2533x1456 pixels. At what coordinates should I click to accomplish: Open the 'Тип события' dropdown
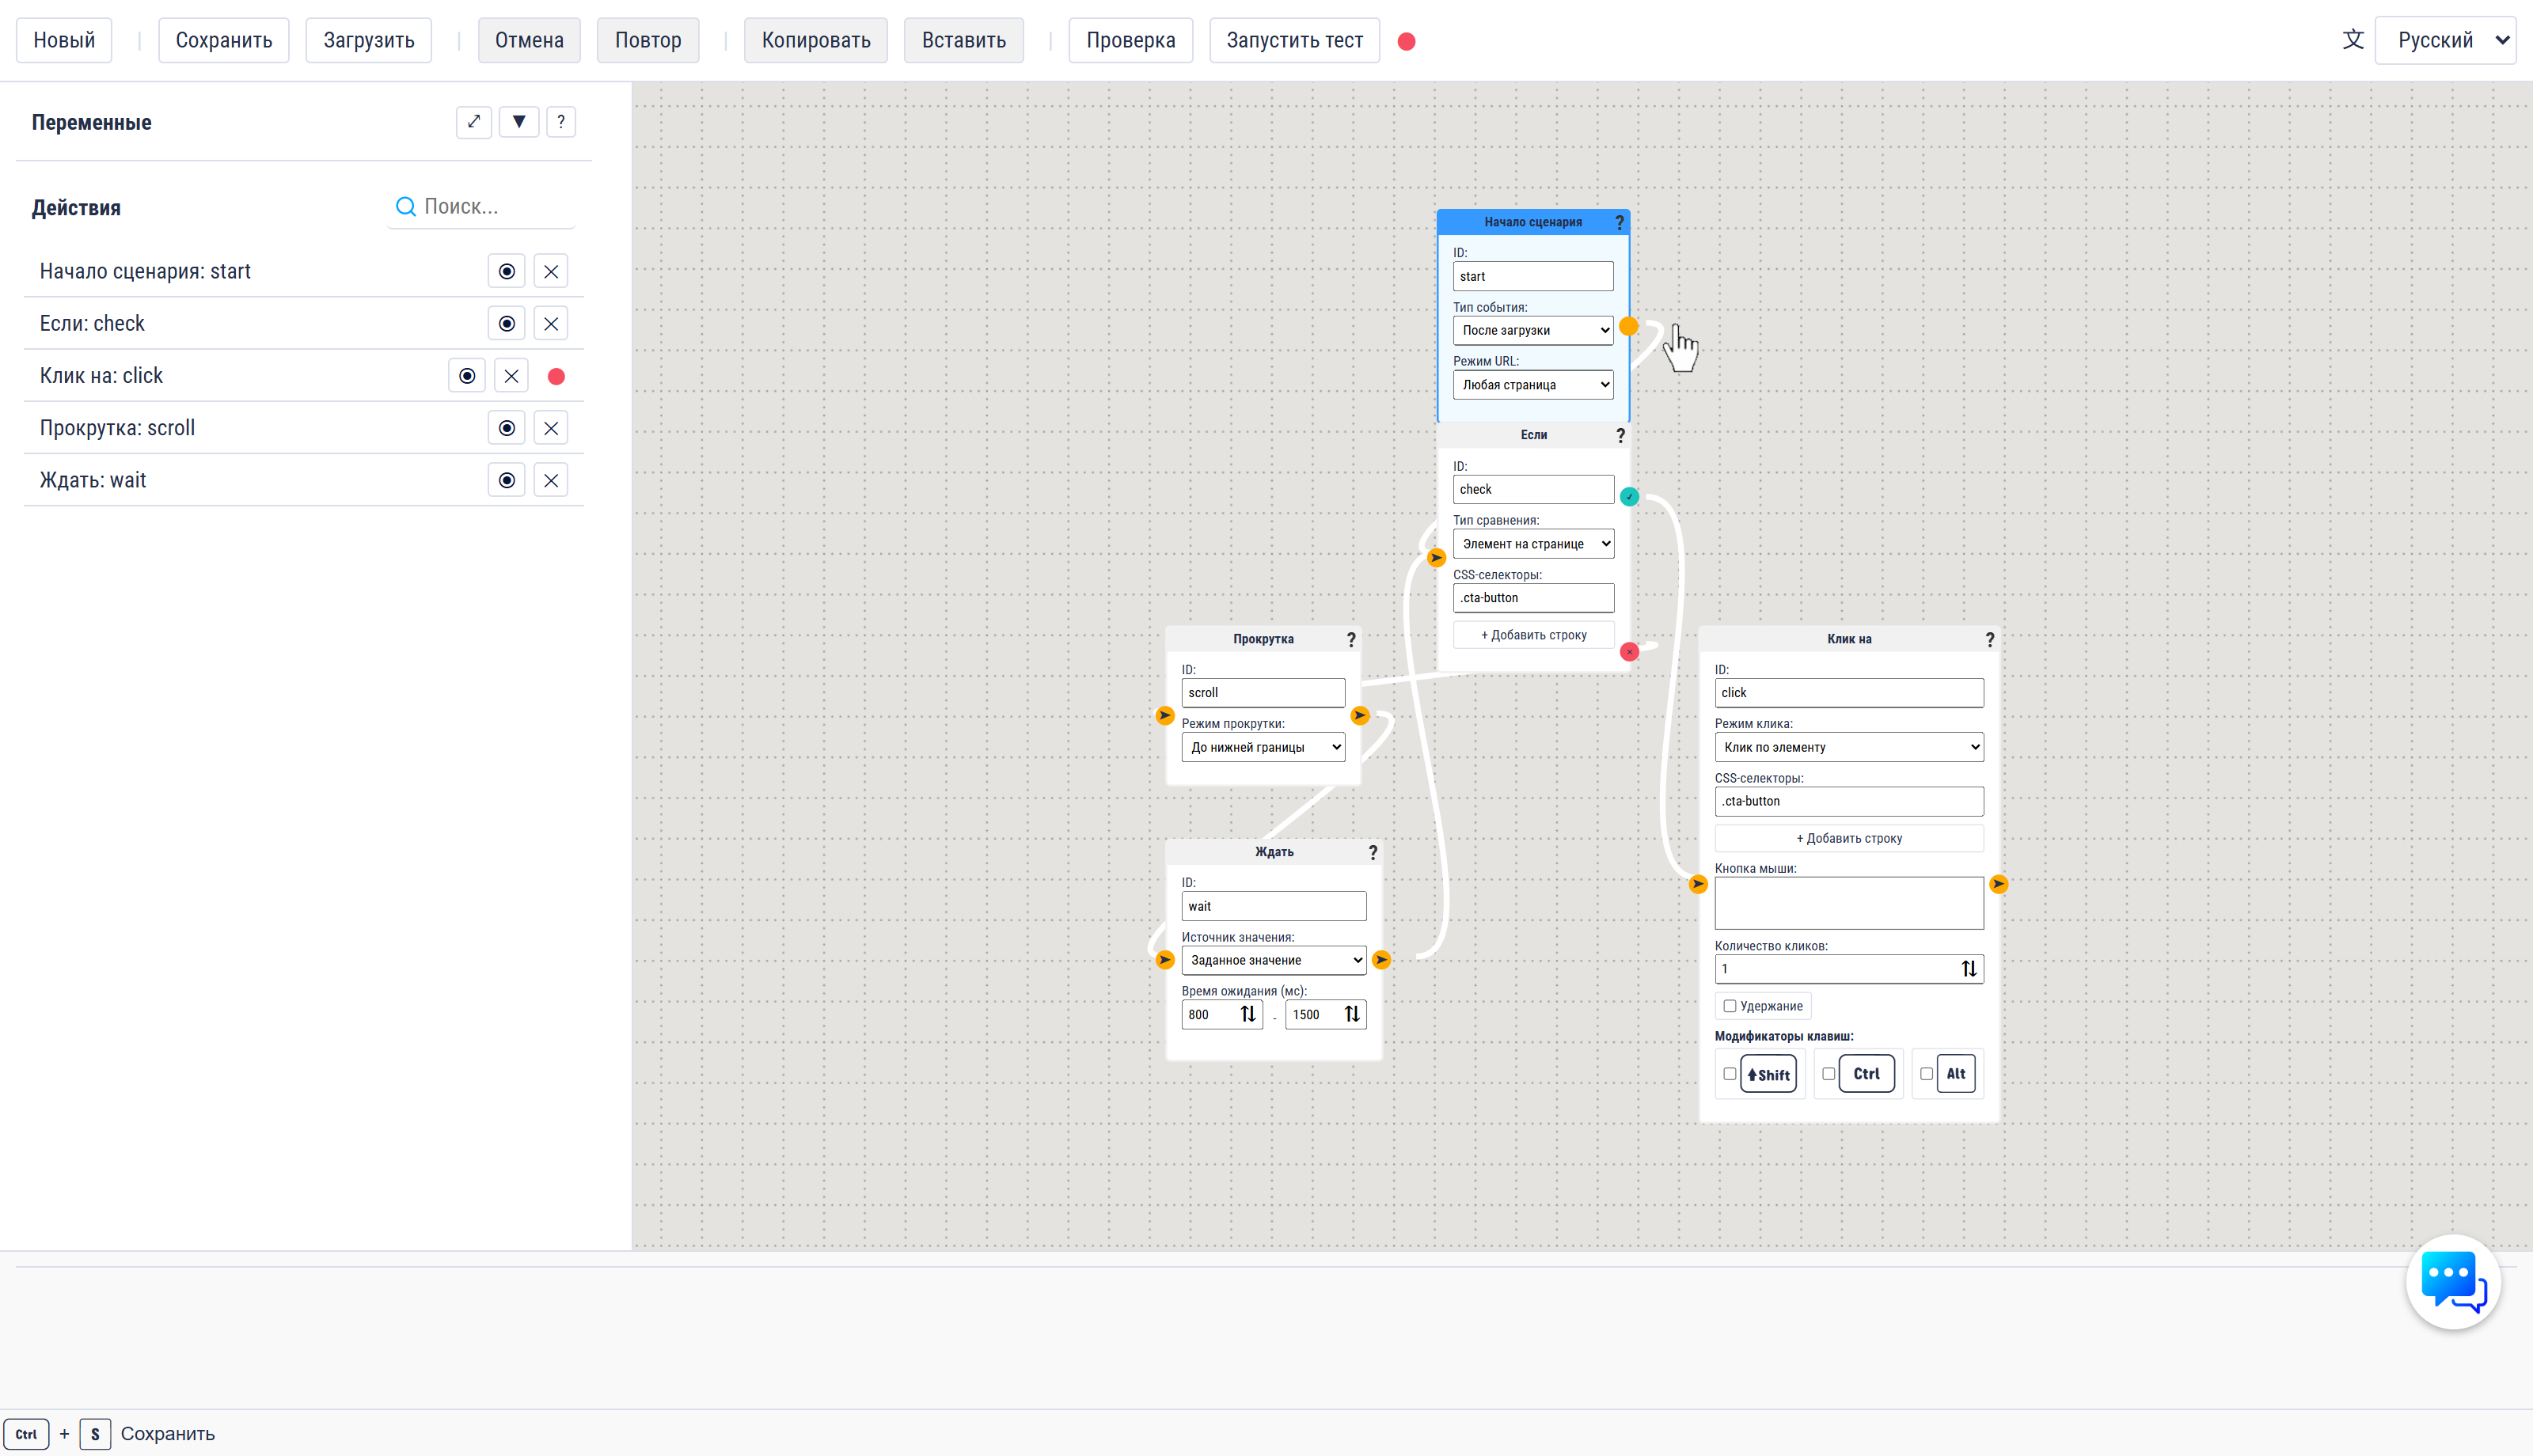pyautogui.click(x=1533, y=331)
